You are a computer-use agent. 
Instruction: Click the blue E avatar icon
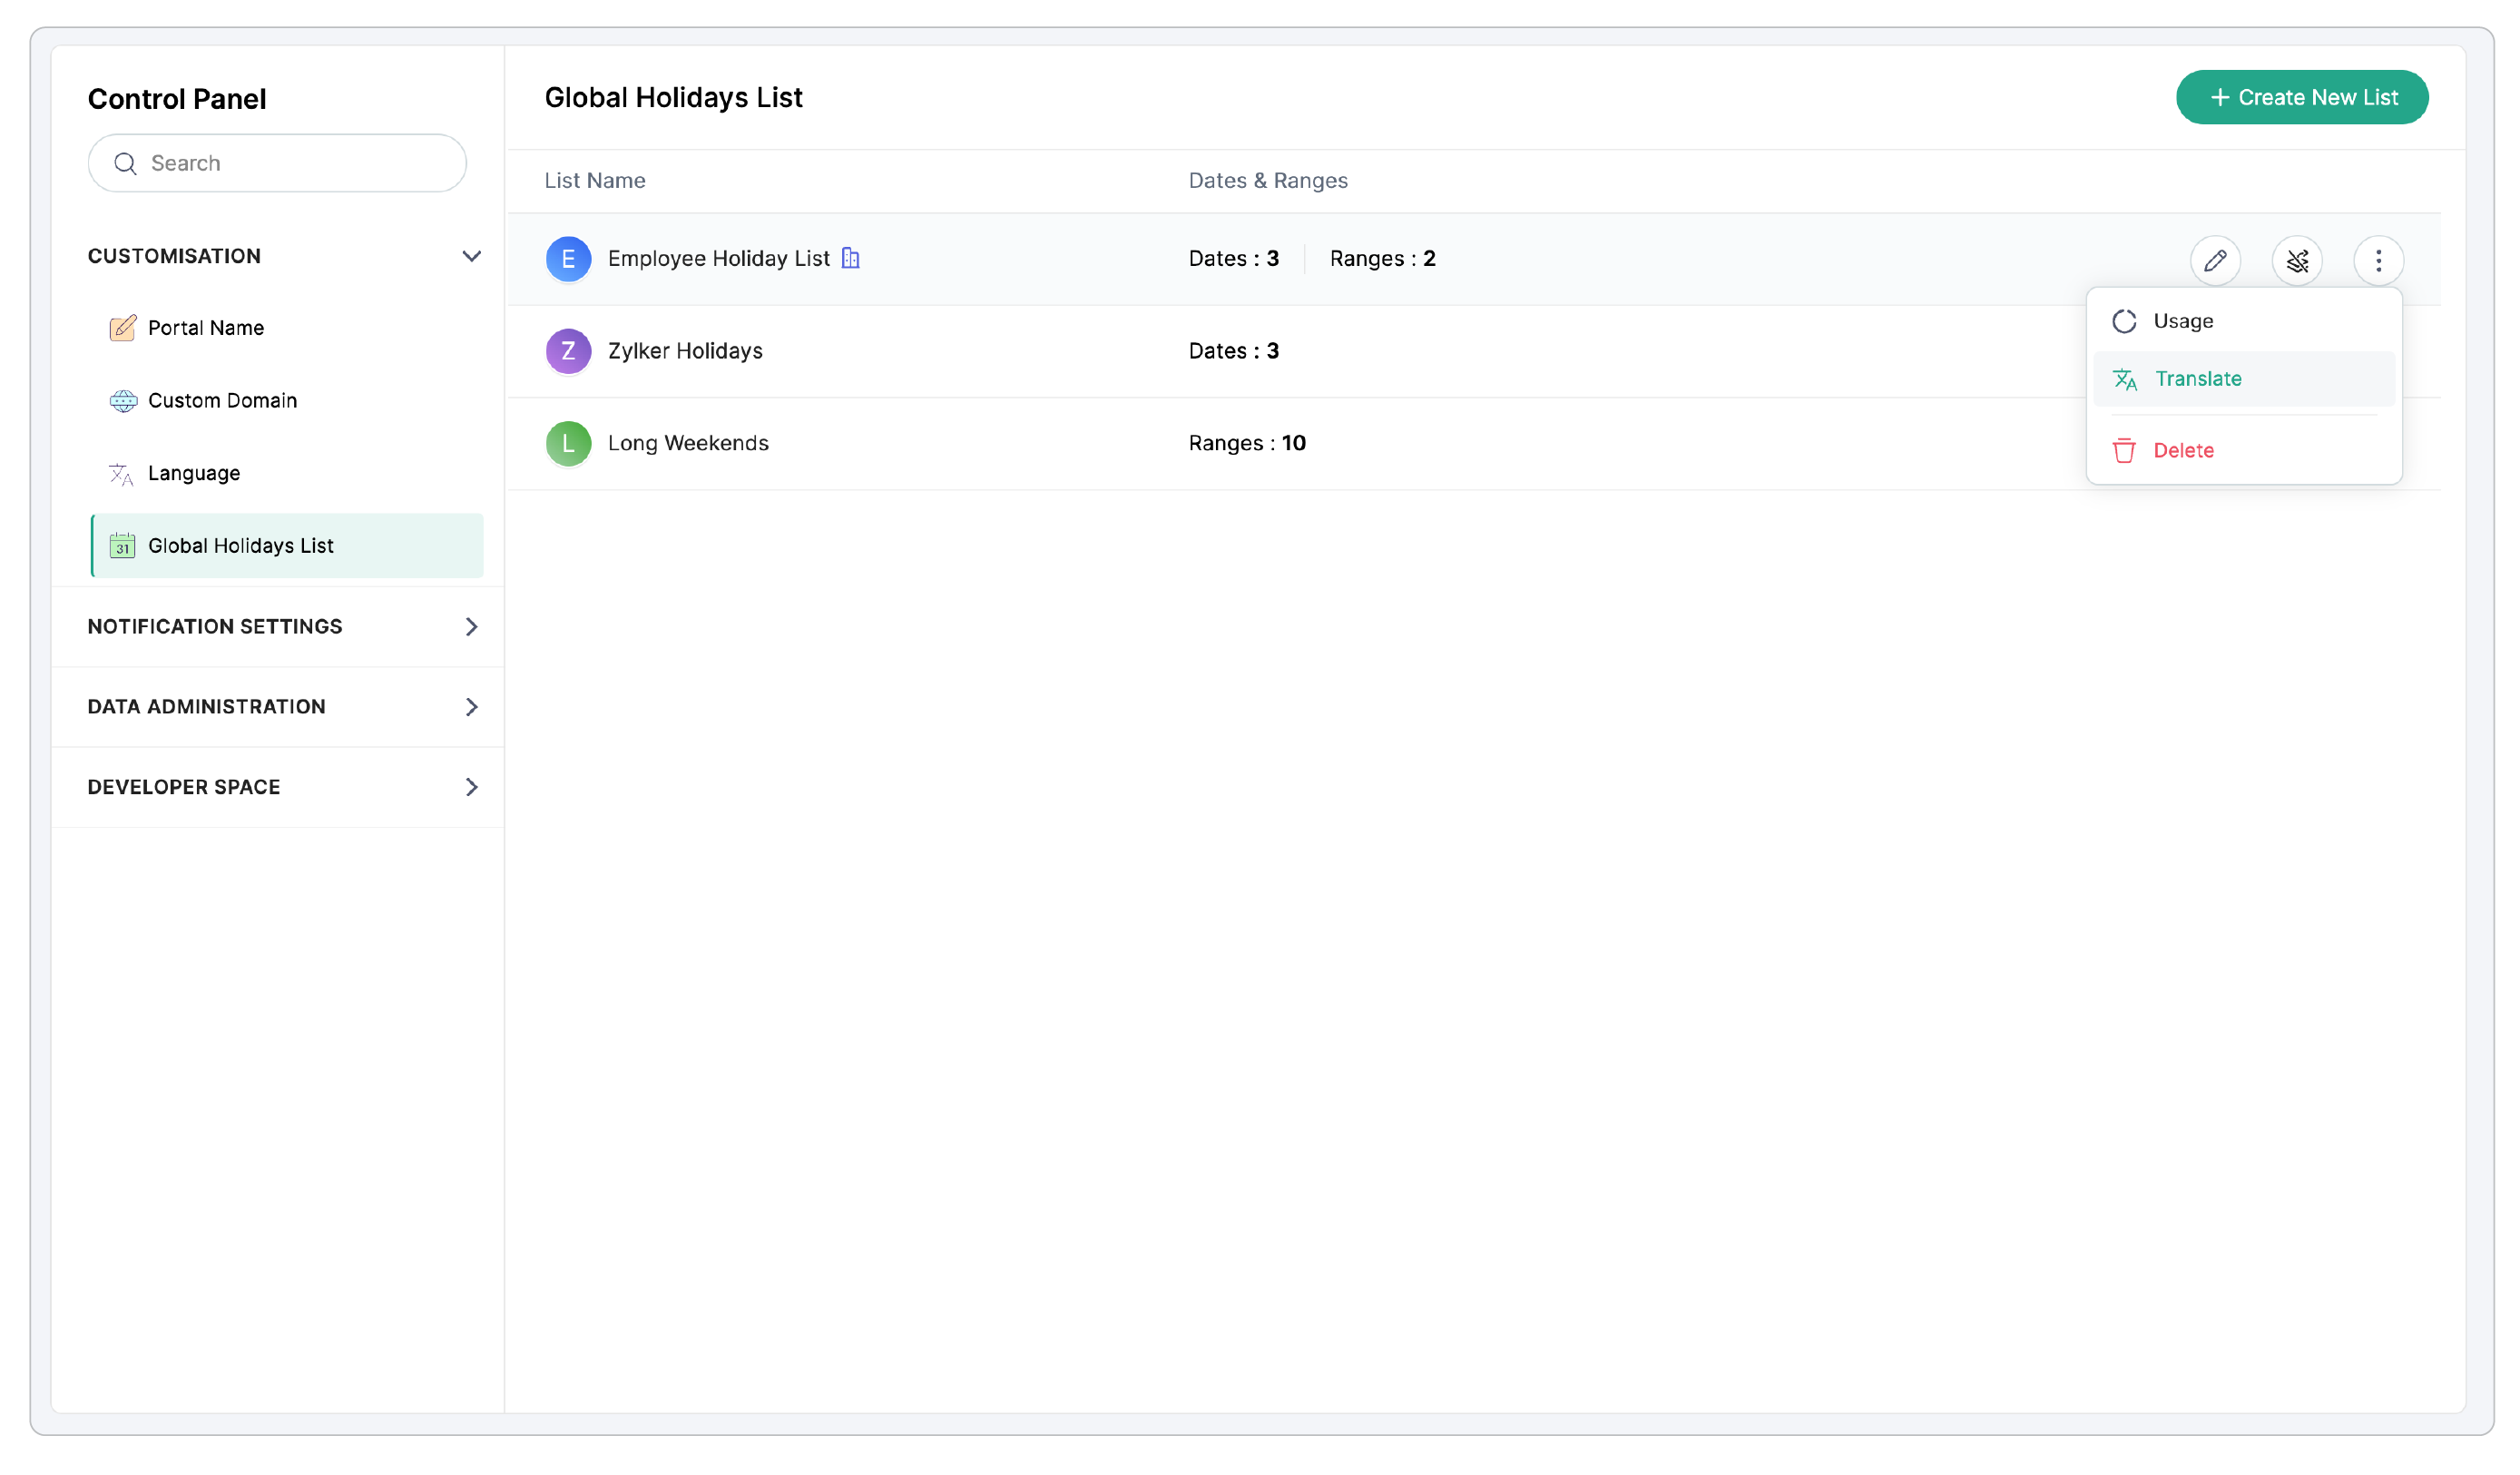(x=568, y=259)
